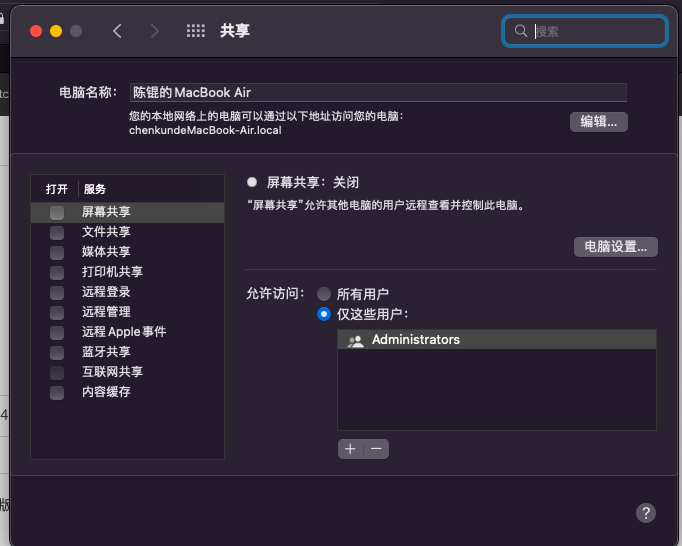Click the 编辑… button
Screen dimensions: 682x546
598,122
